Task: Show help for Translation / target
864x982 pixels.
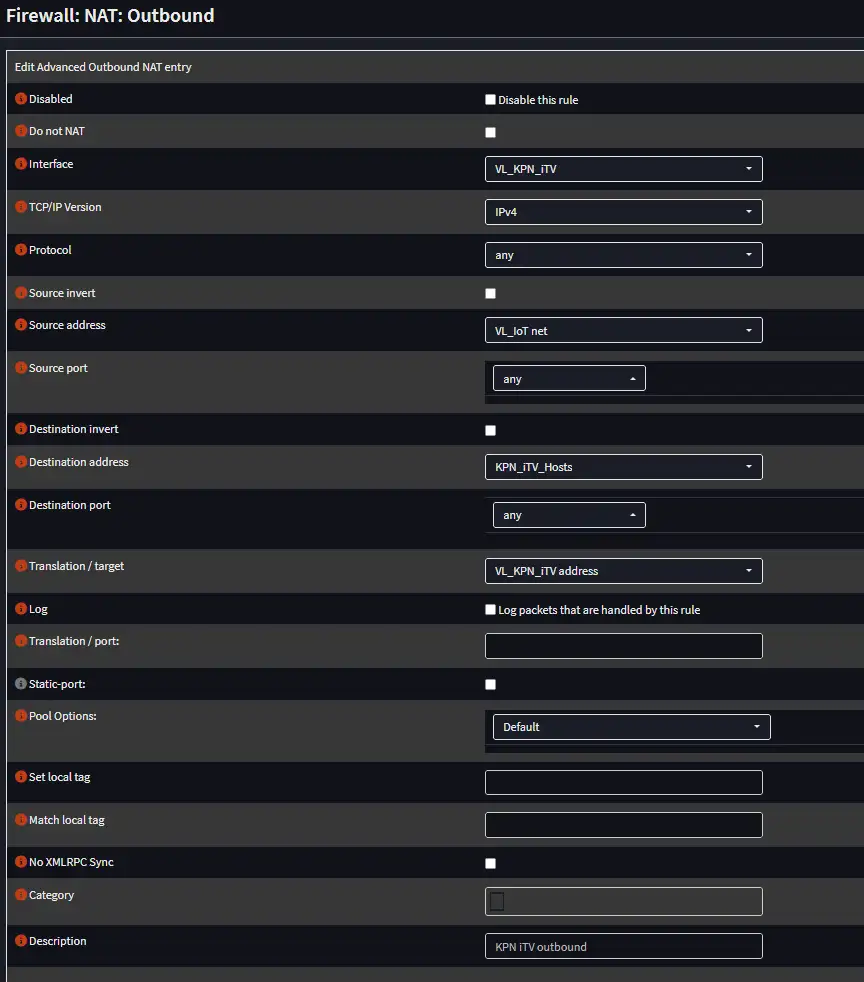Action: (21, 566)
